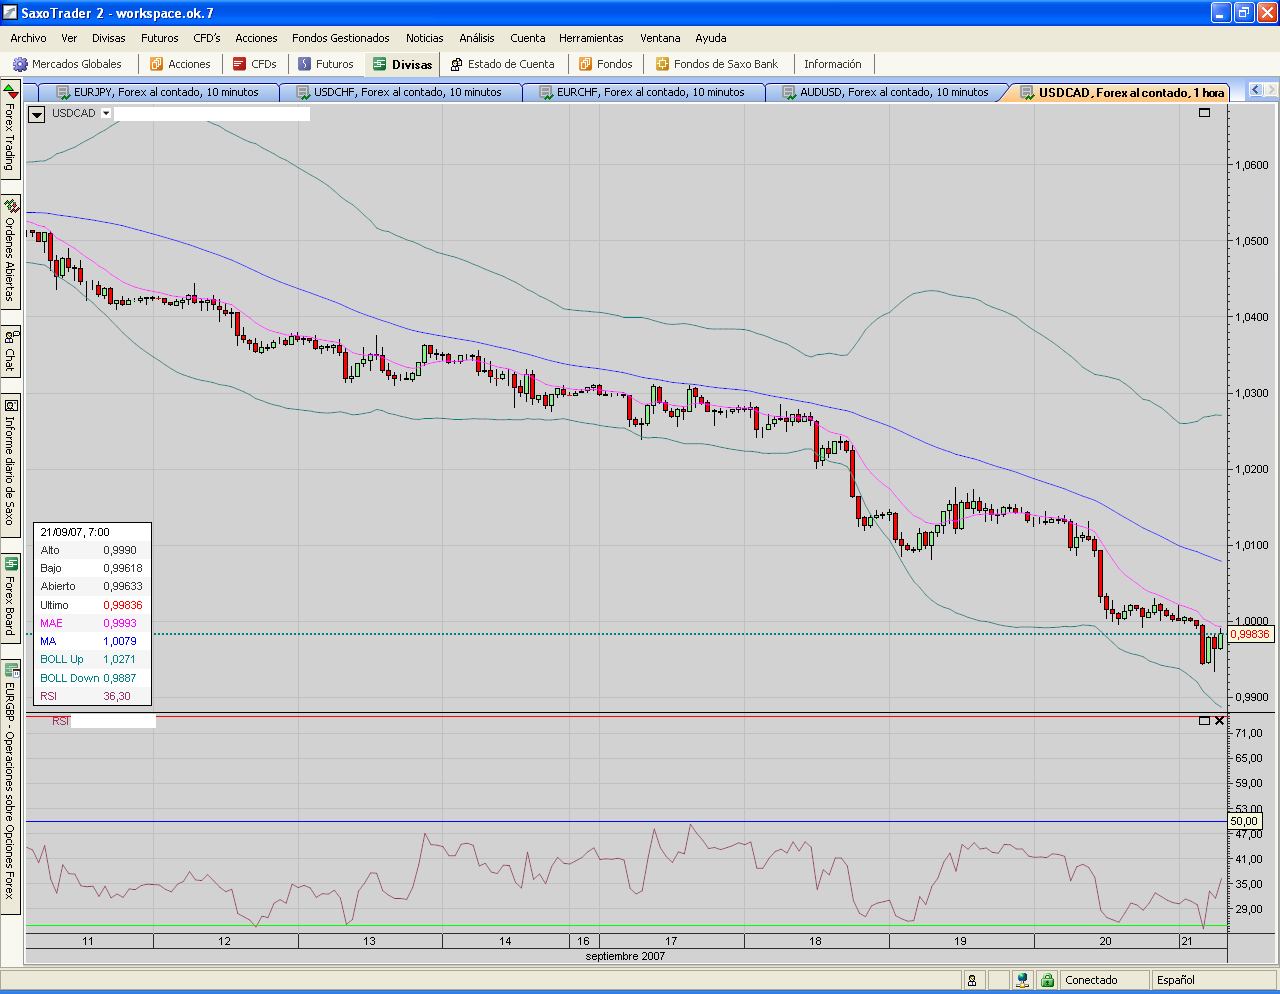Open the chart menu black arrow button
Viewport: 1280px width, 994px height.
pos(37,114)
